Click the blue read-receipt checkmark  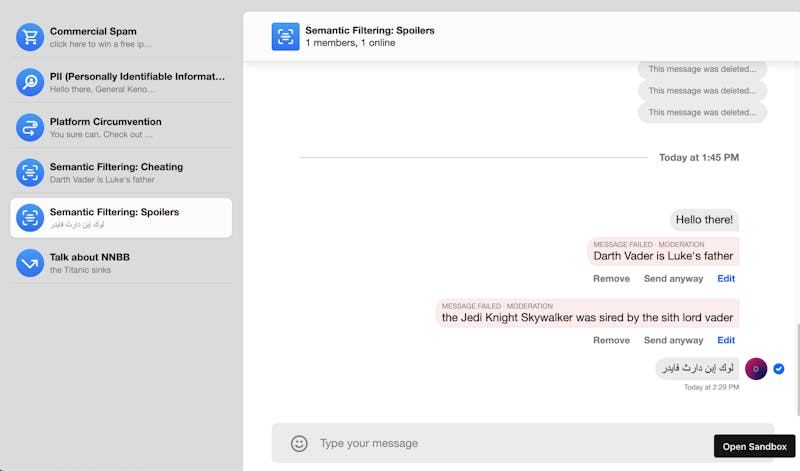[x=779, y=369]
